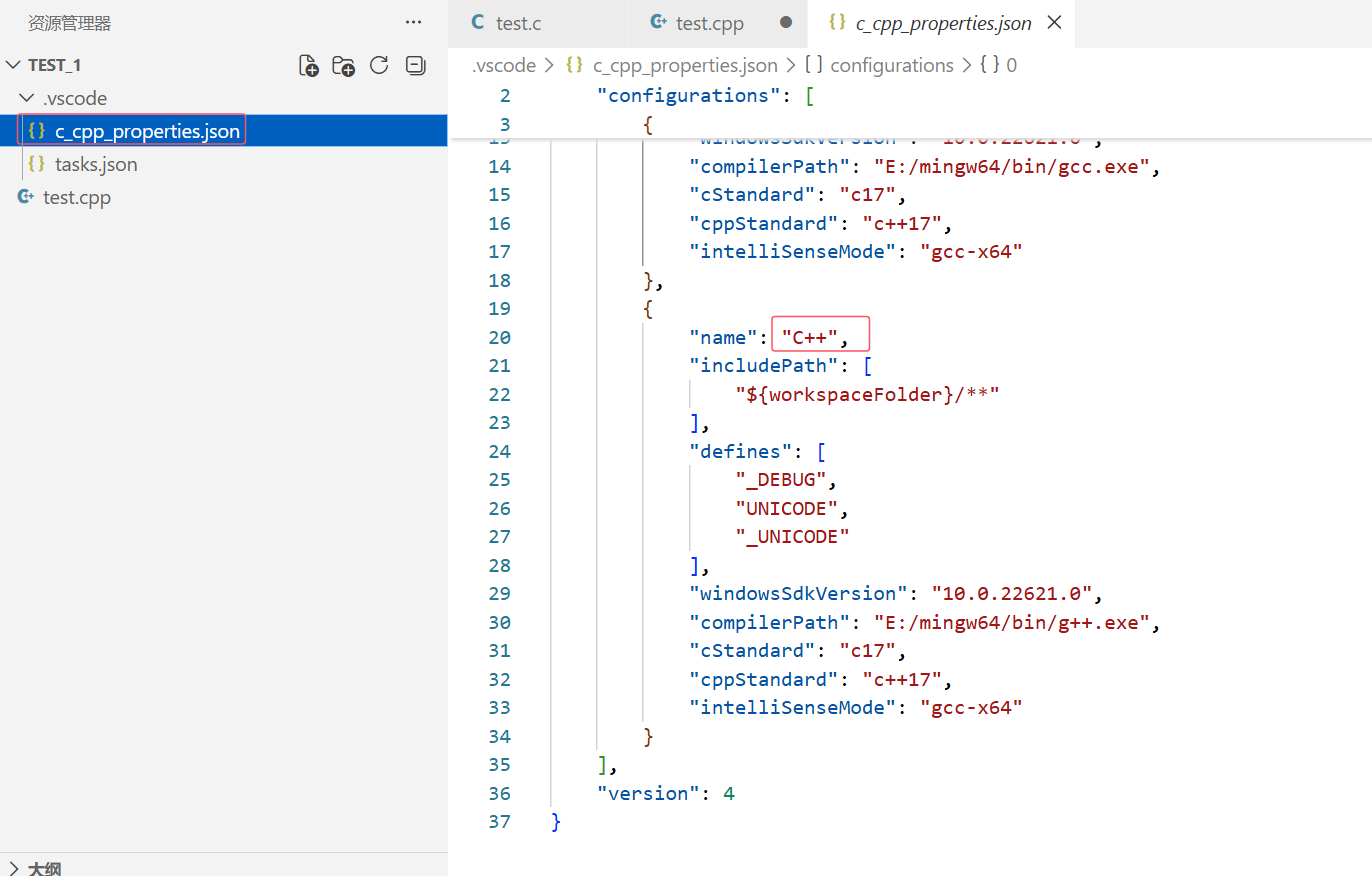1372x876 pixels.
Task: Click unsaved dot on test.cpp tab
Action: (786, 23)
